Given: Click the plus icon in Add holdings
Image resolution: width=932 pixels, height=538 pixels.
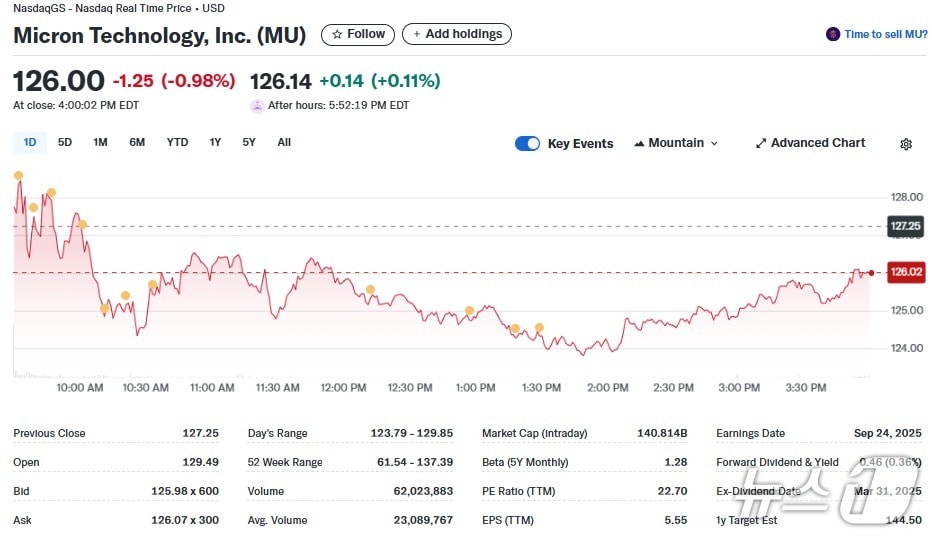Looking at the screenshot, I should 417,35.
